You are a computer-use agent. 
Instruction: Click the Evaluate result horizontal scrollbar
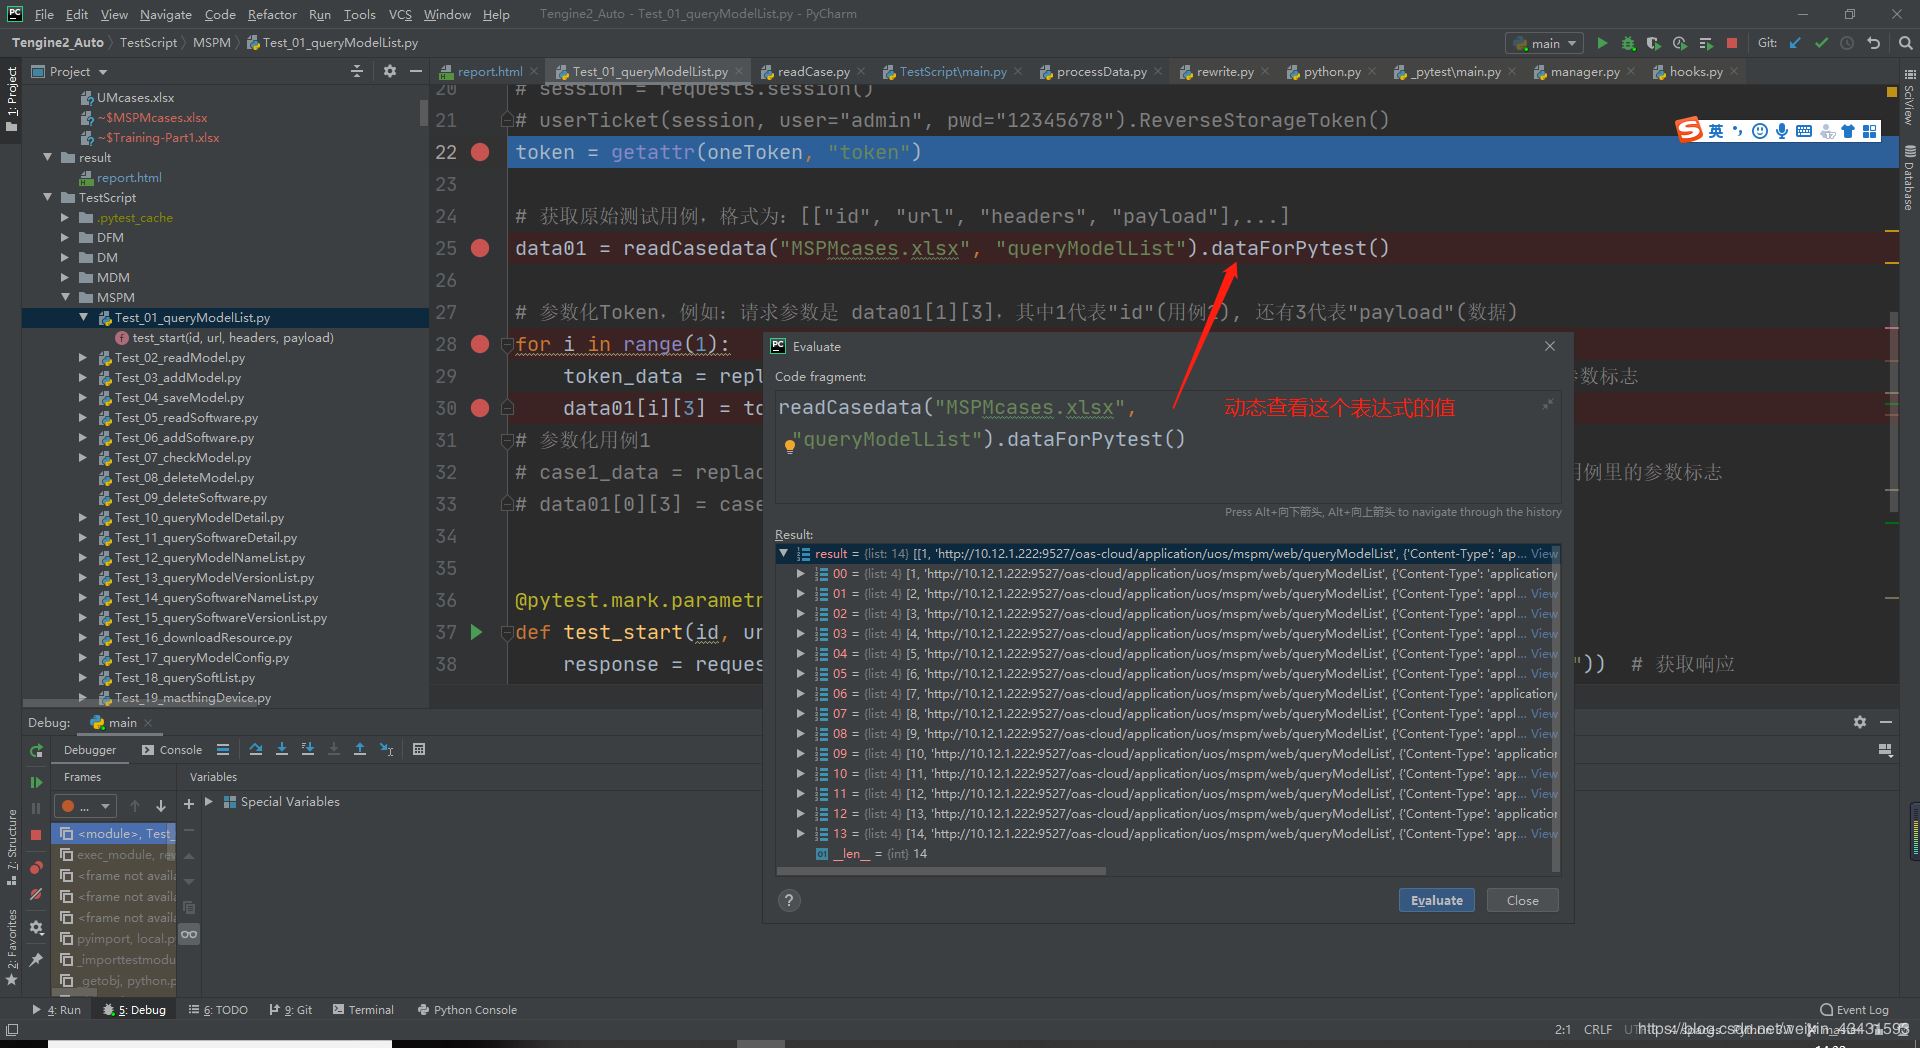[940, 871]
